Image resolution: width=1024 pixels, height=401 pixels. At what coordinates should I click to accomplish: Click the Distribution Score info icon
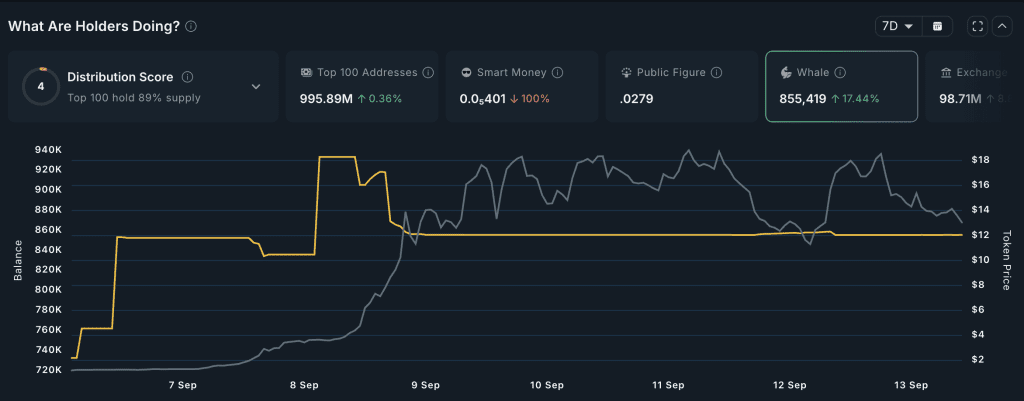point(188,77)
